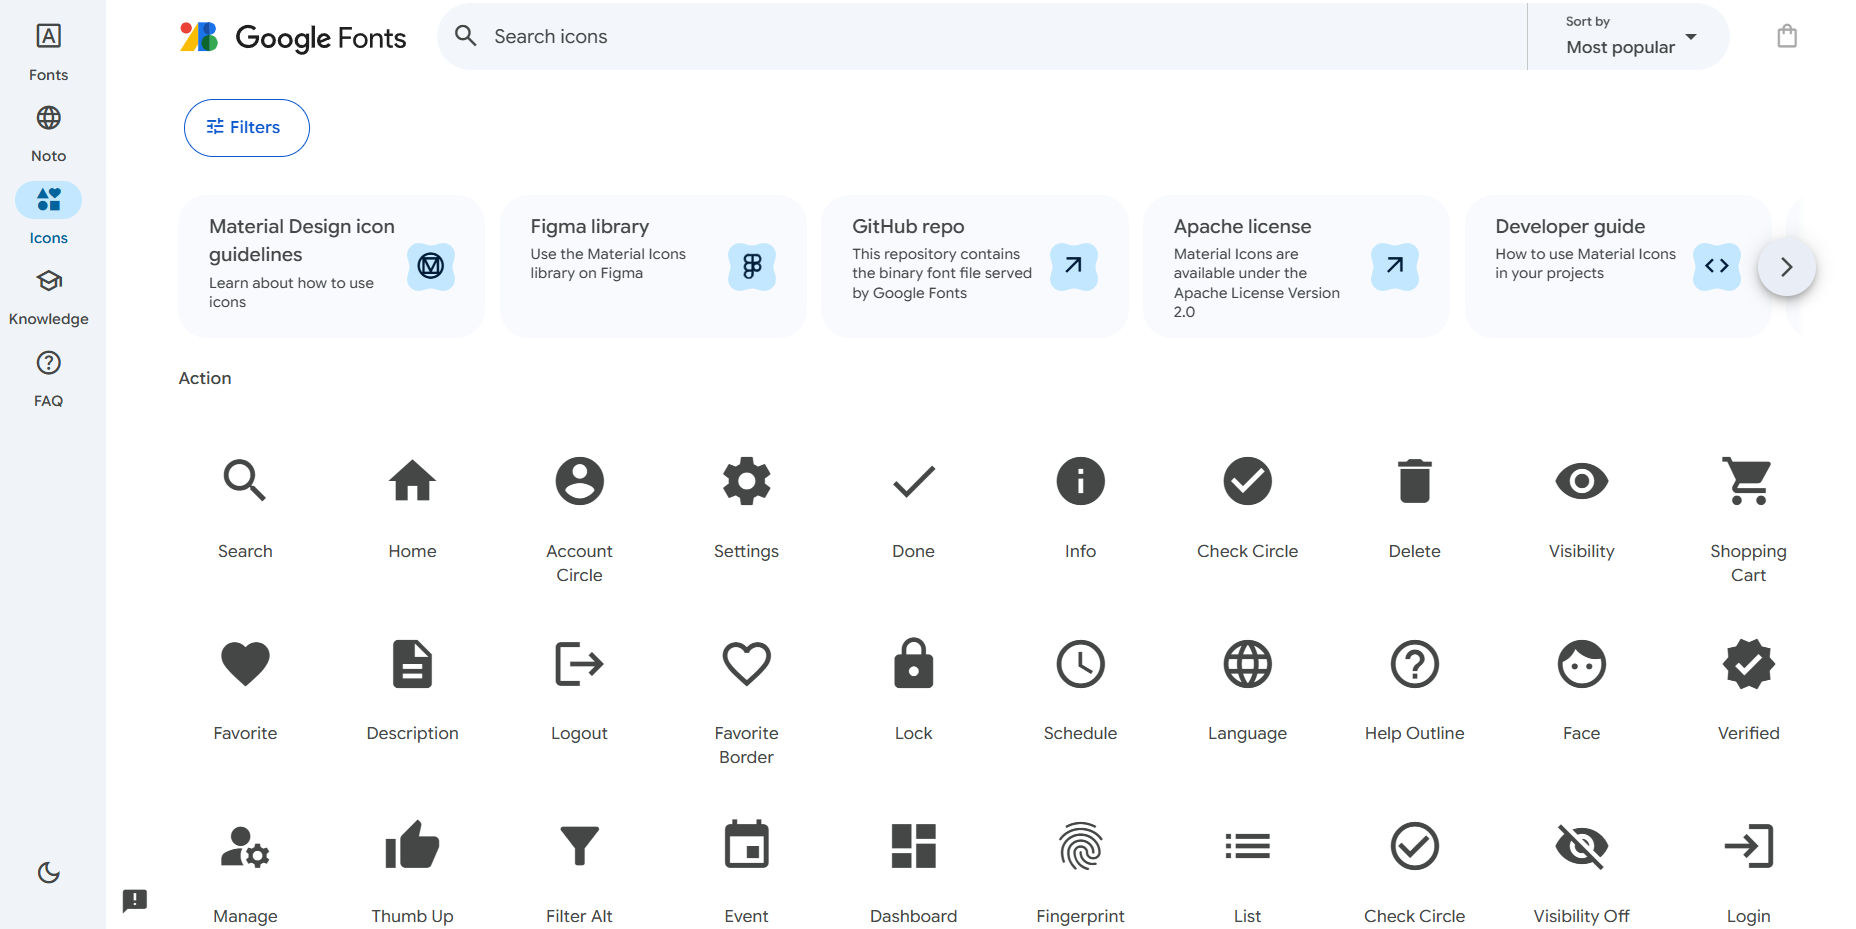Select the filled Check Circle icon
The height and width of the screenshot is (929, 1856).
coord(1247,481)
